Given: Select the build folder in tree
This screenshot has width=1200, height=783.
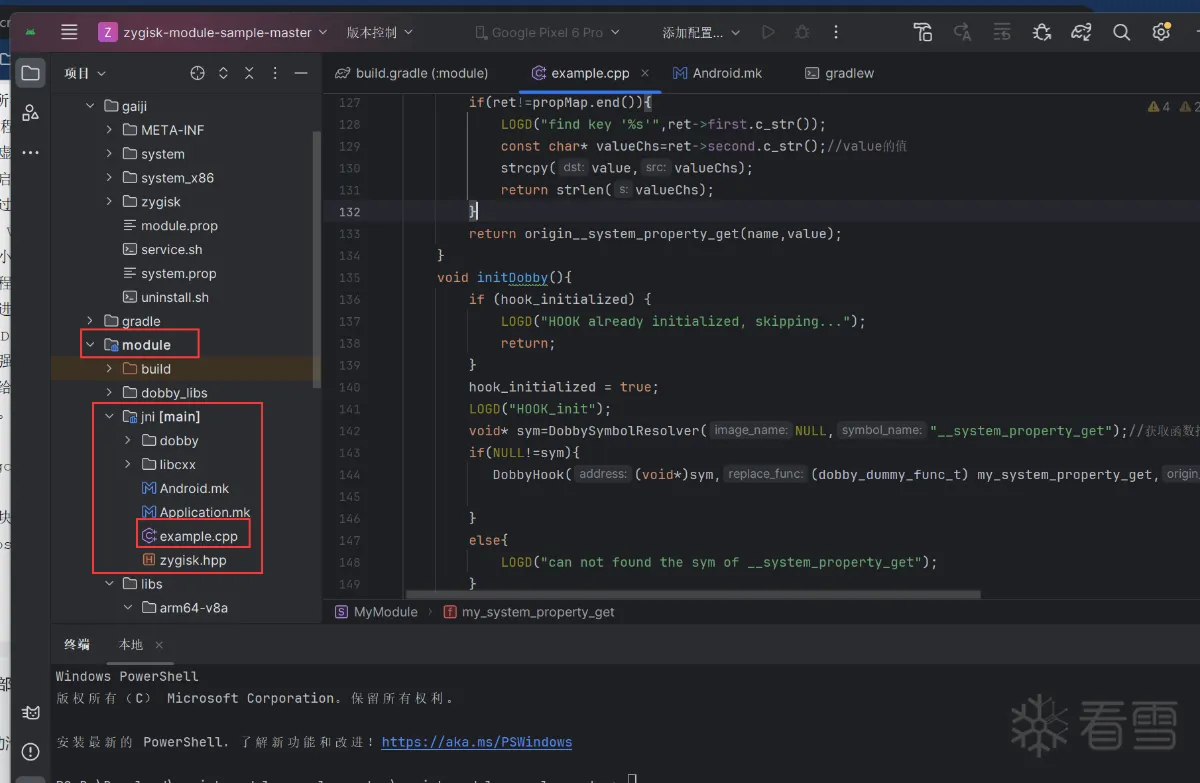Looking at the screenshot, I should (147, 369).
